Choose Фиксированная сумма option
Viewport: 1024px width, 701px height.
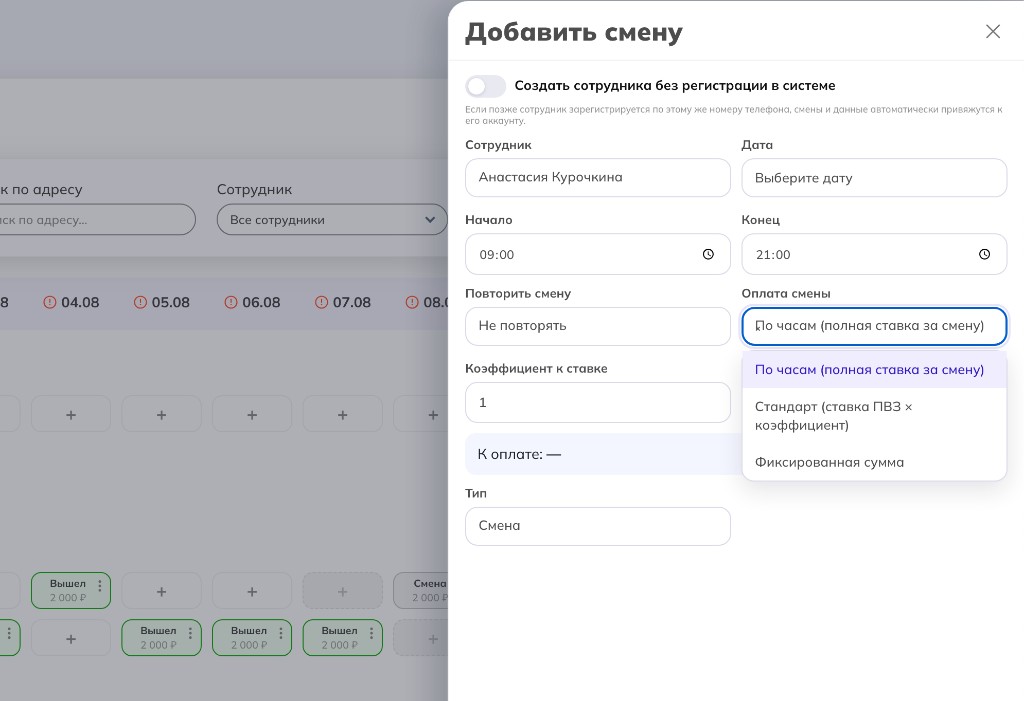874,463
